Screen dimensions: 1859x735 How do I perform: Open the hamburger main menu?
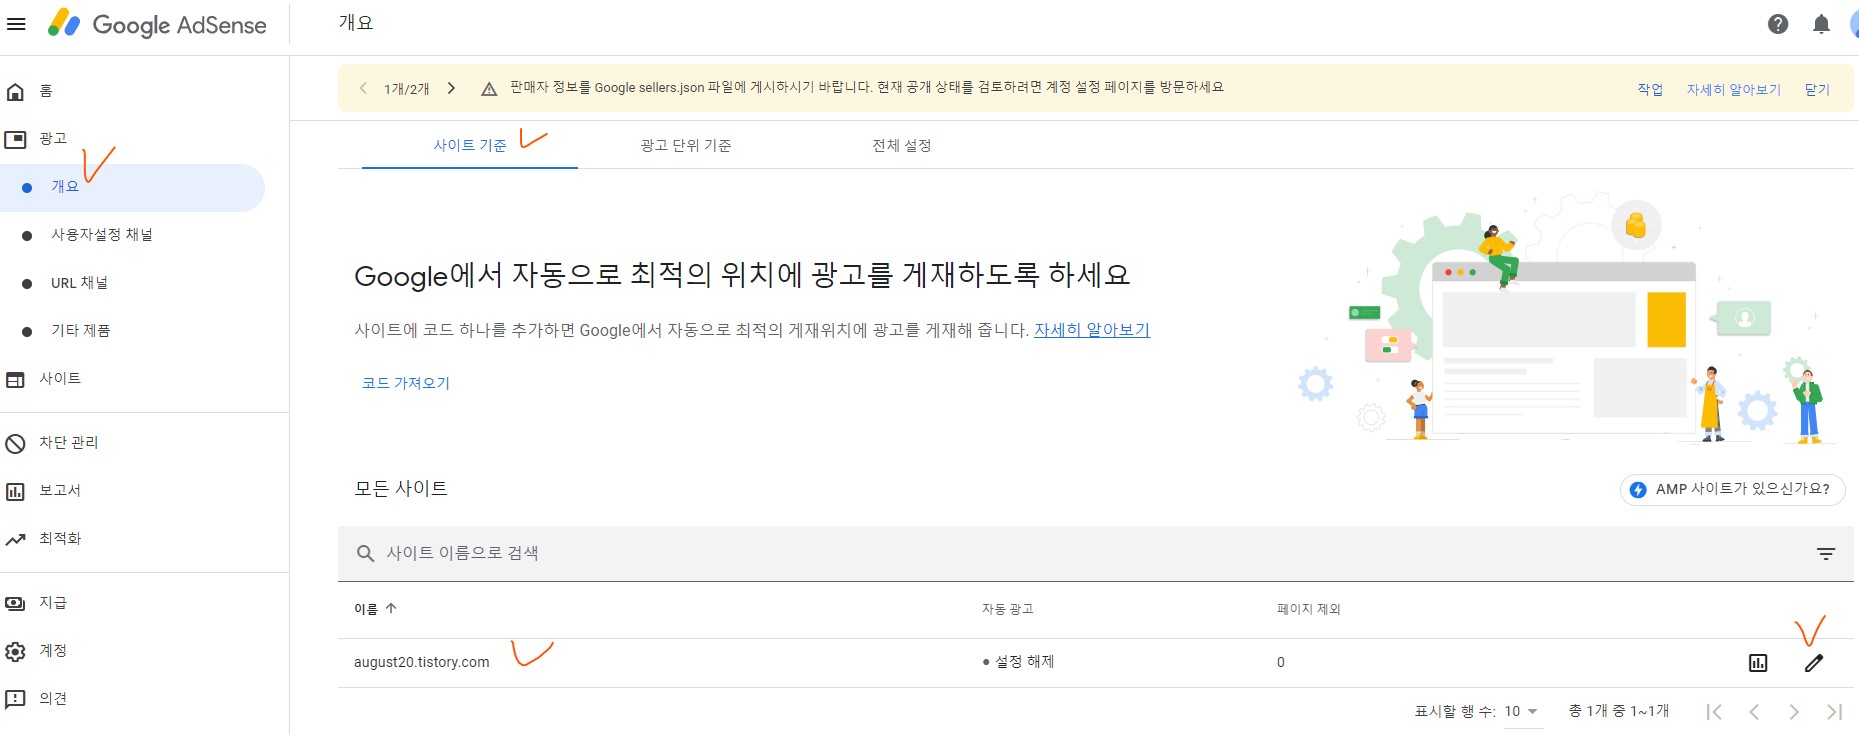tap(16, 24)
